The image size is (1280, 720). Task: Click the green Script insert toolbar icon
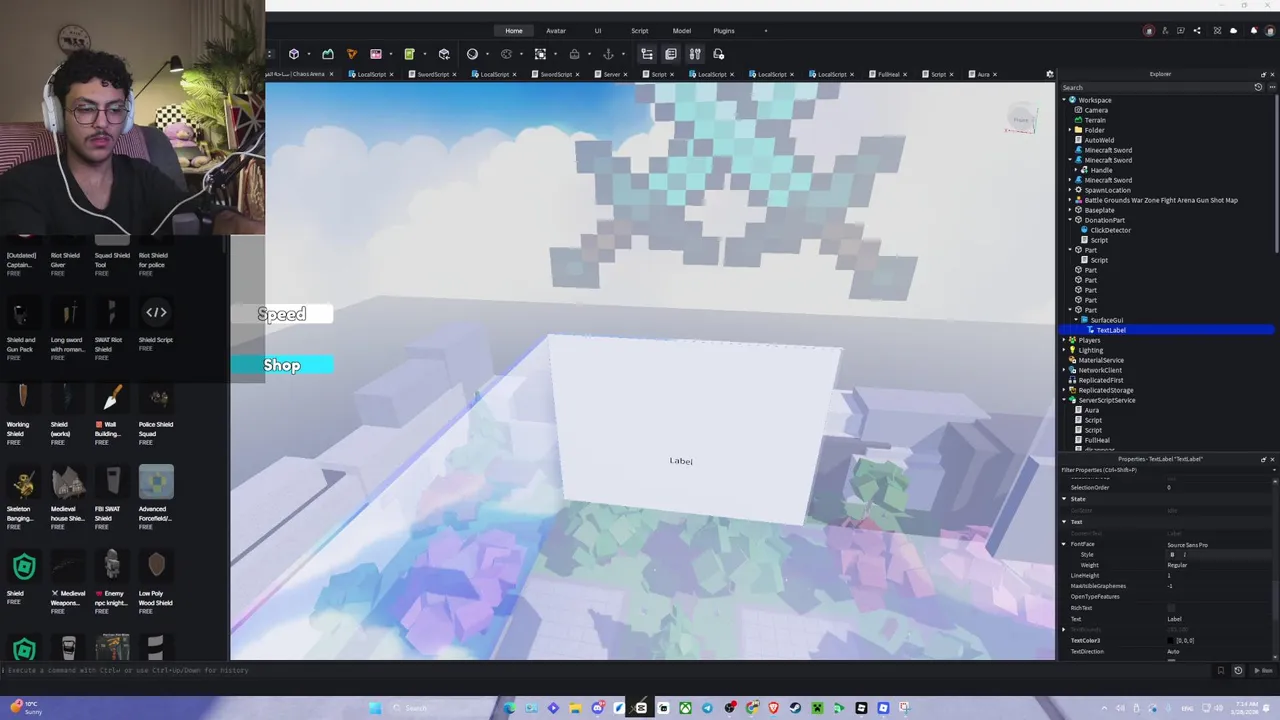point(409,54)
